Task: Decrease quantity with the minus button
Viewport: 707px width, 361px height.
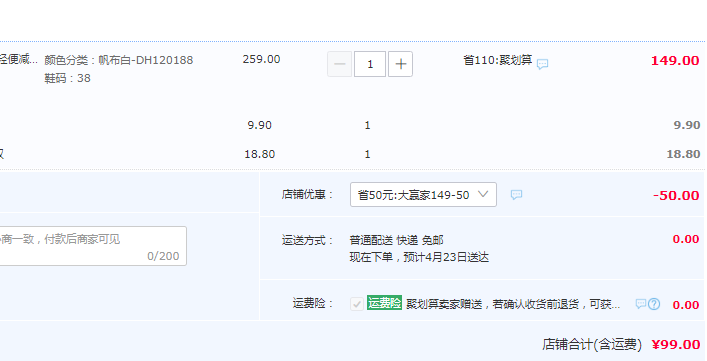Action: tap(340, 64)
